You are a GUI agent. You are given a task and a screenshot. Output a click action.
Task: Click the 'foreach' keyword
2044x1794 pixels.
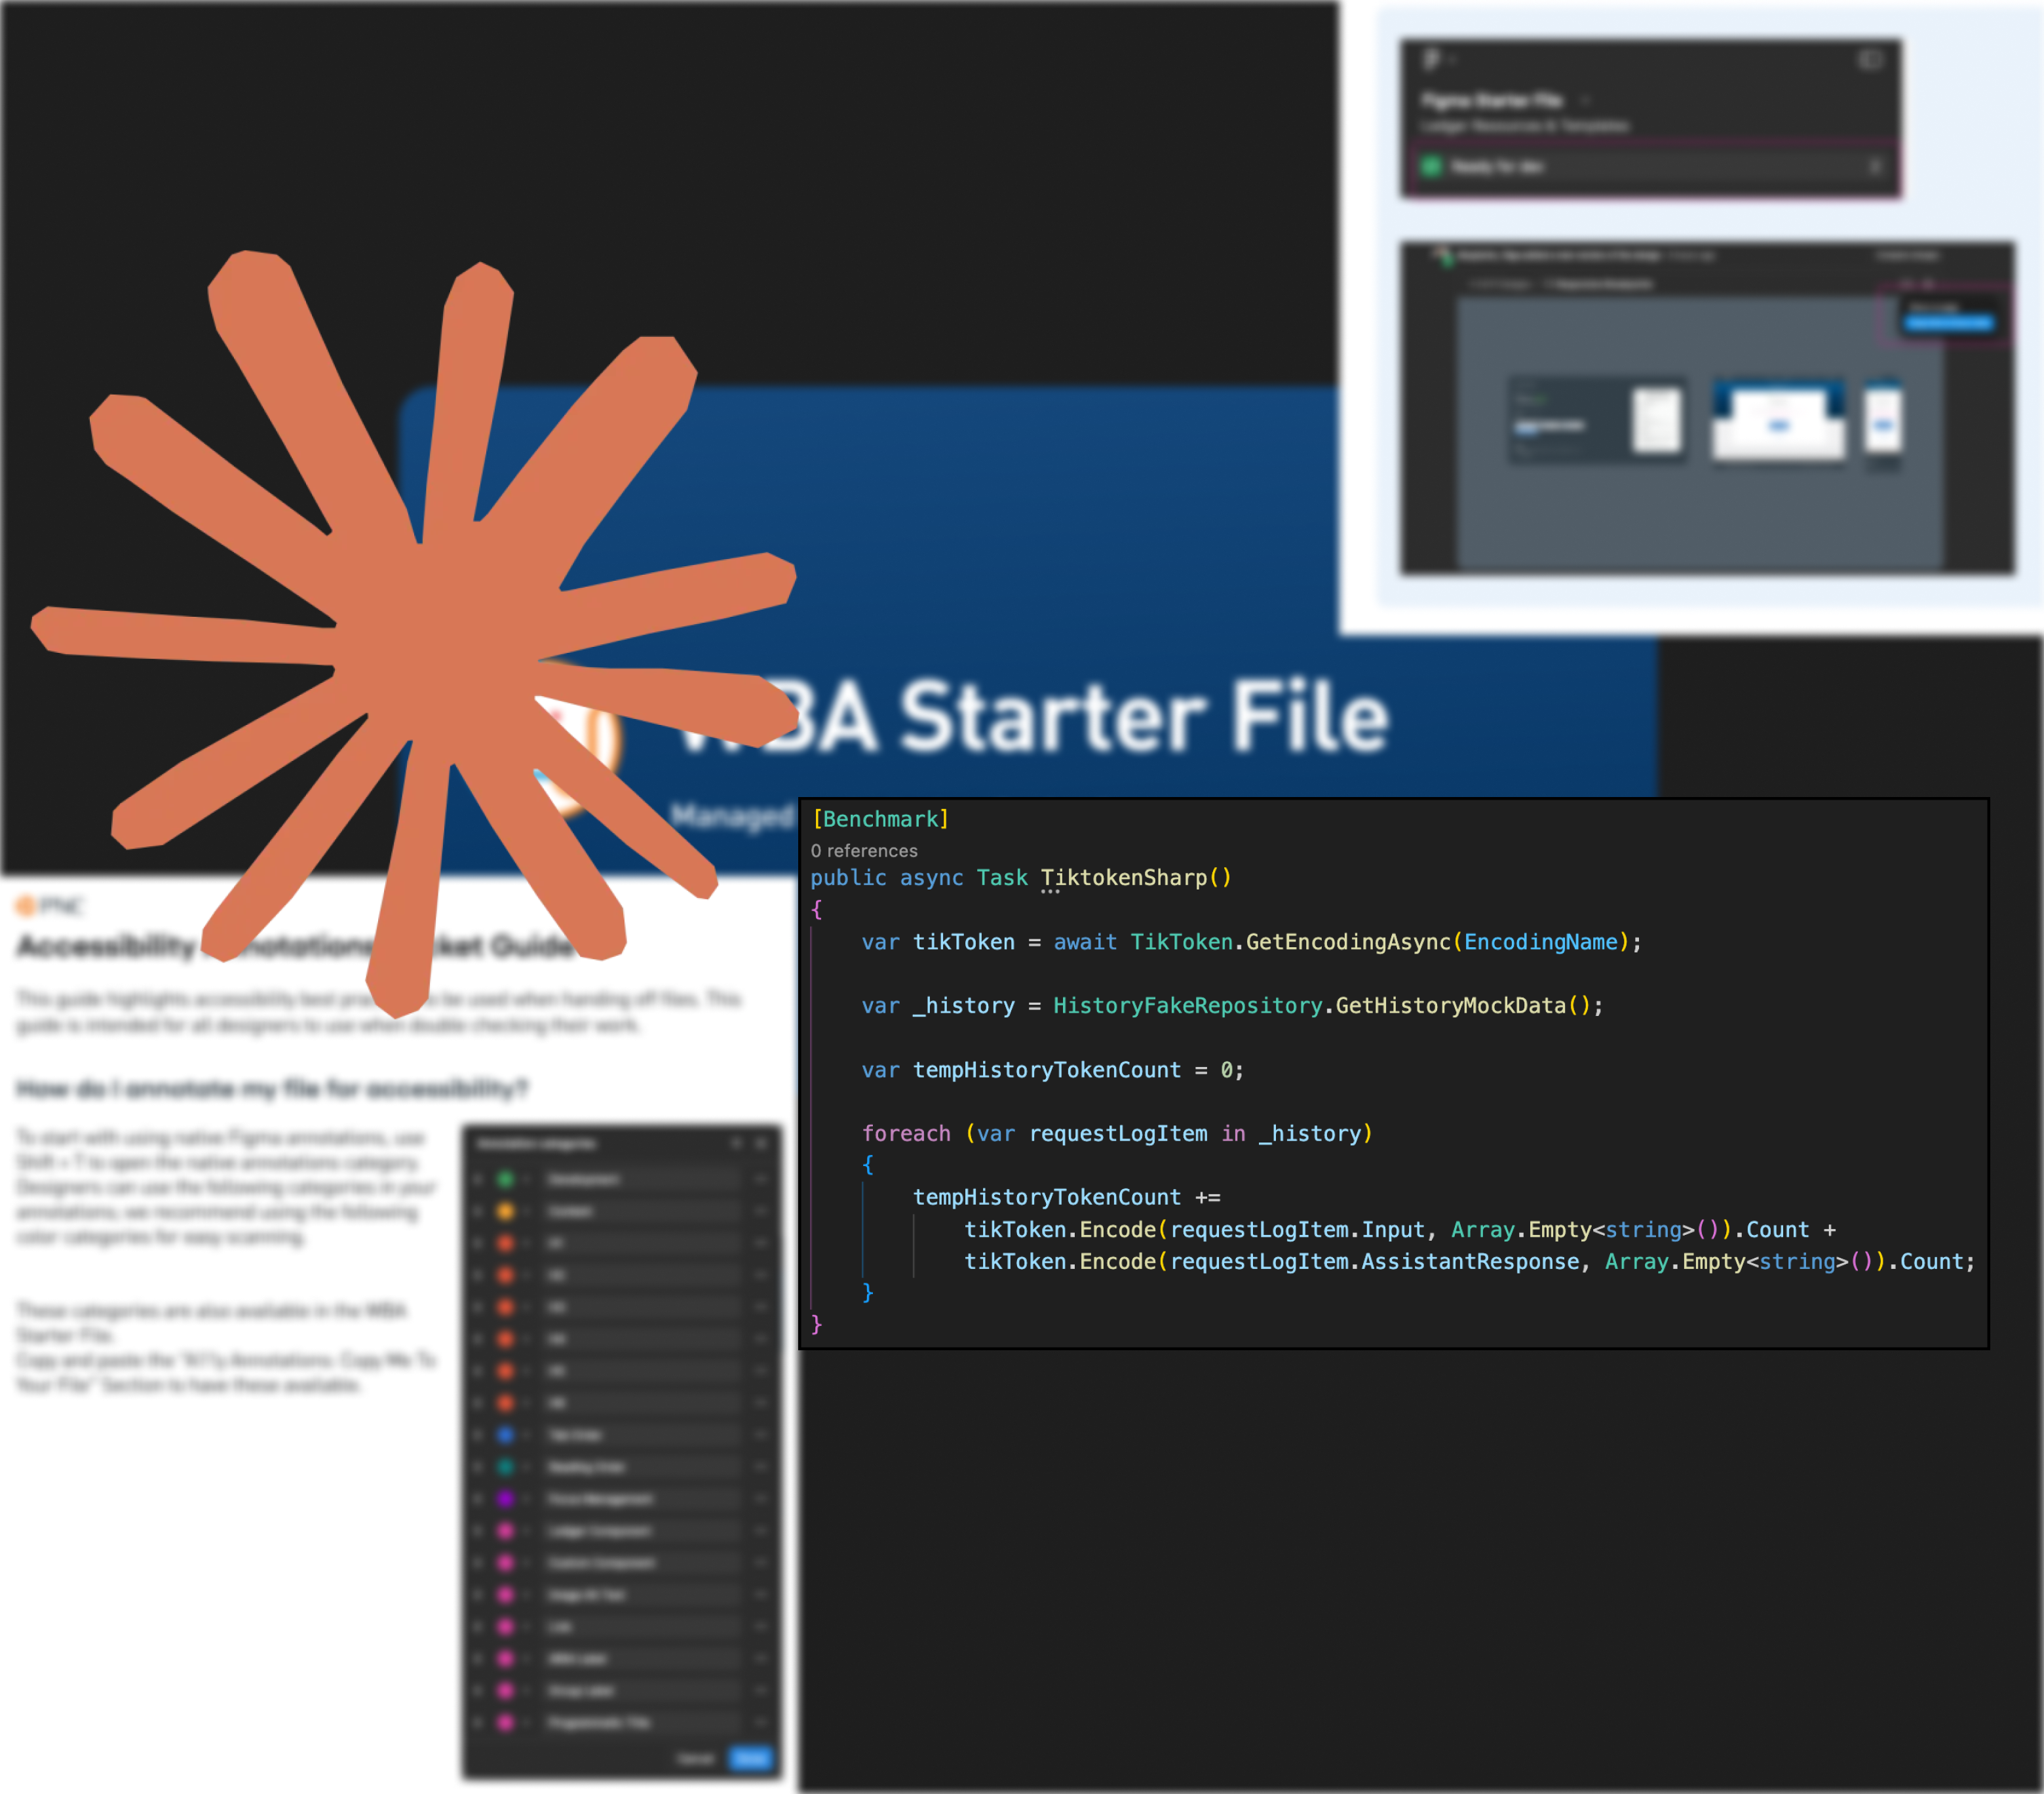pos(906,1133)
